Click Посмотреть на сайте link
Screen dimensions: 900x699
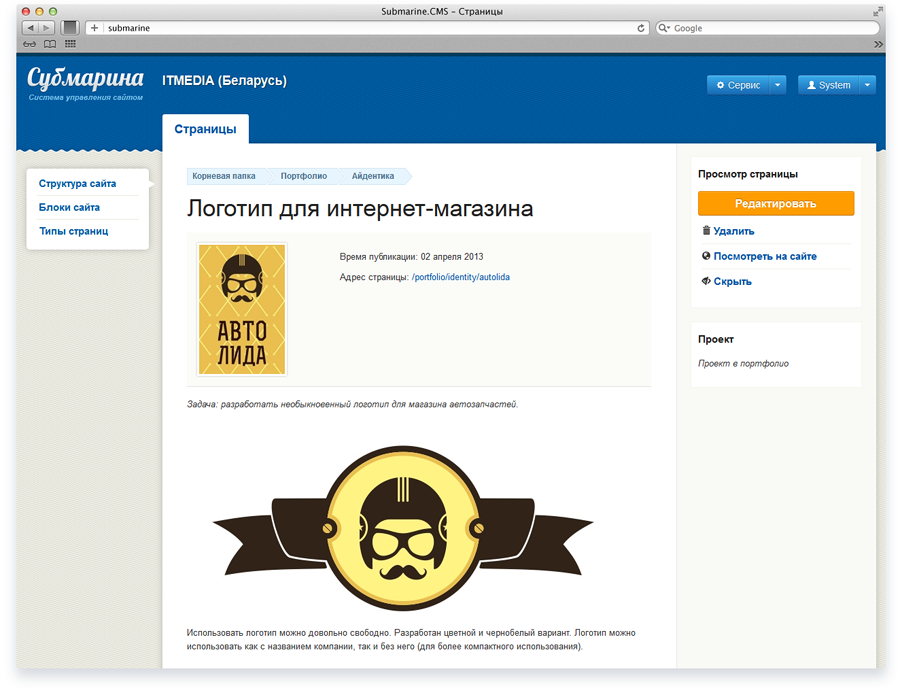tap(765, 257)
